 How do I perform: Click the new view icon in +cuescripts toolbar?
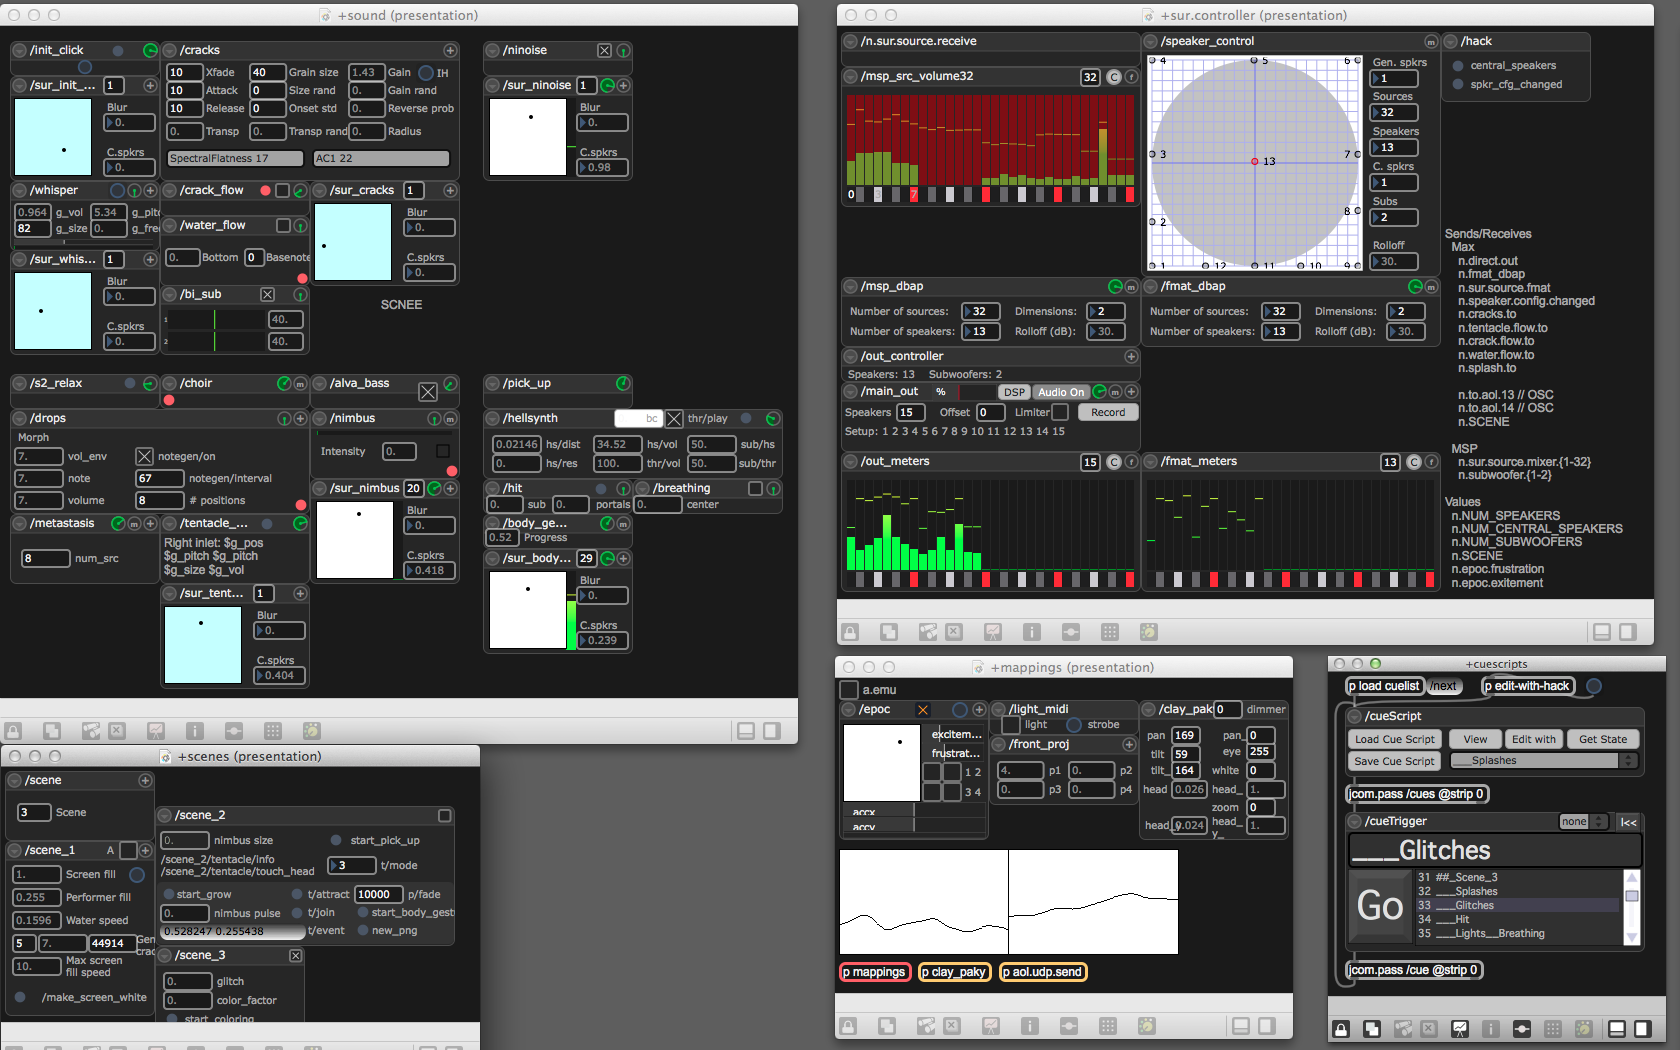click(x=1372, y=1028)
